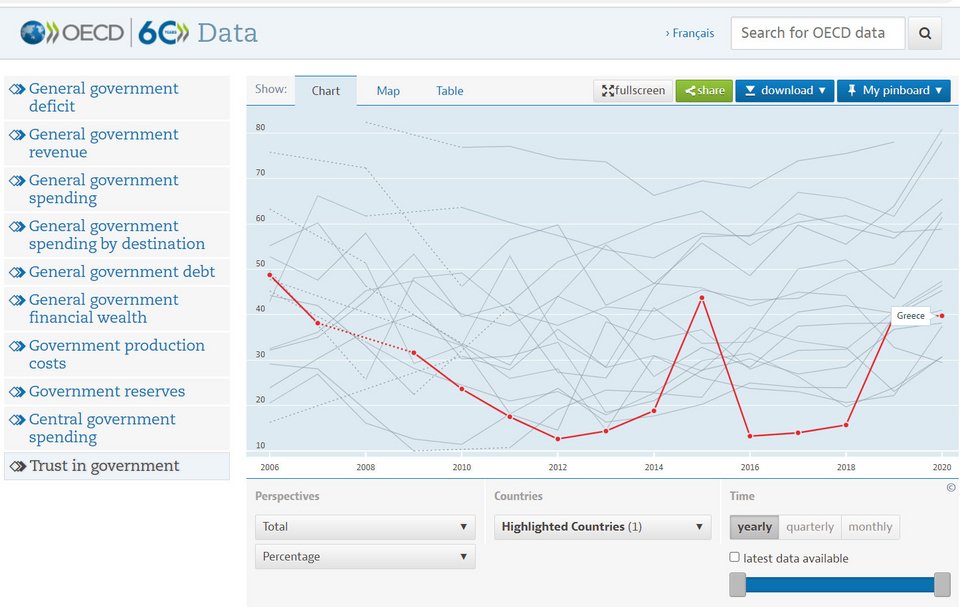
Task: Select quarterly time frequency
Action: click(x=809, y=527)
